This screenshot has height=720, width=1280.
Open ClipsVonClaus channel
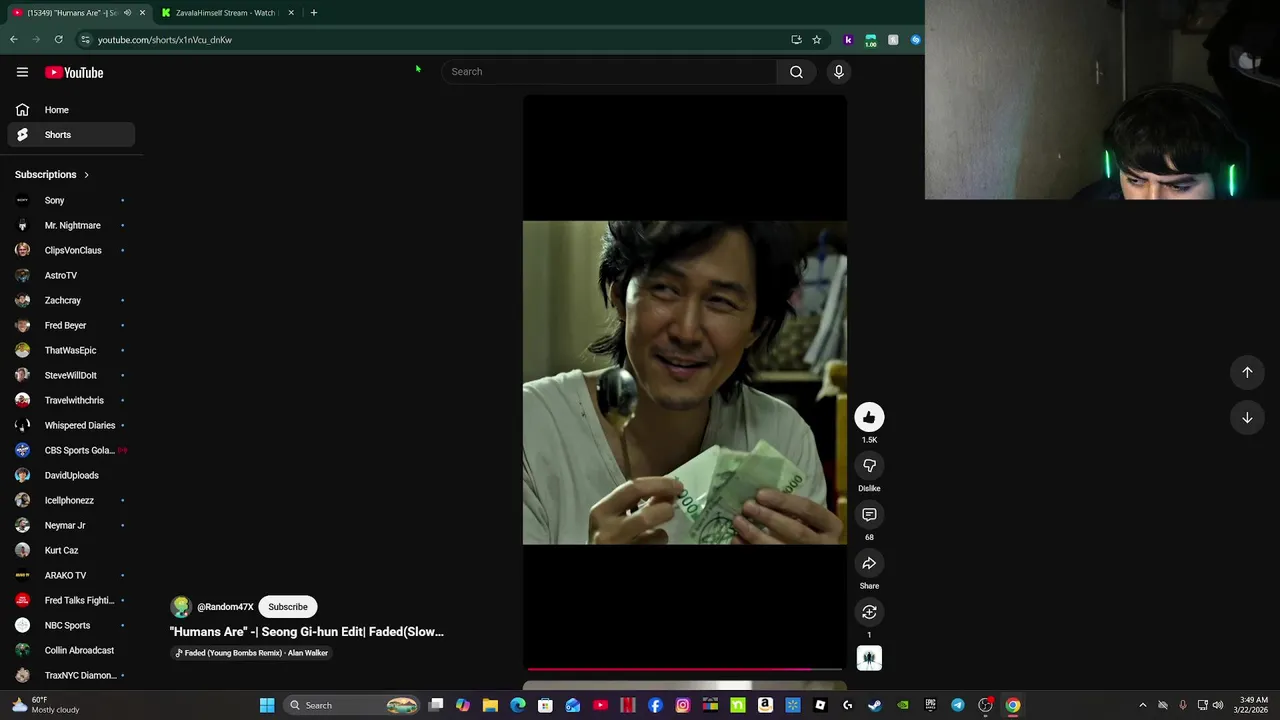pos(71,250)
